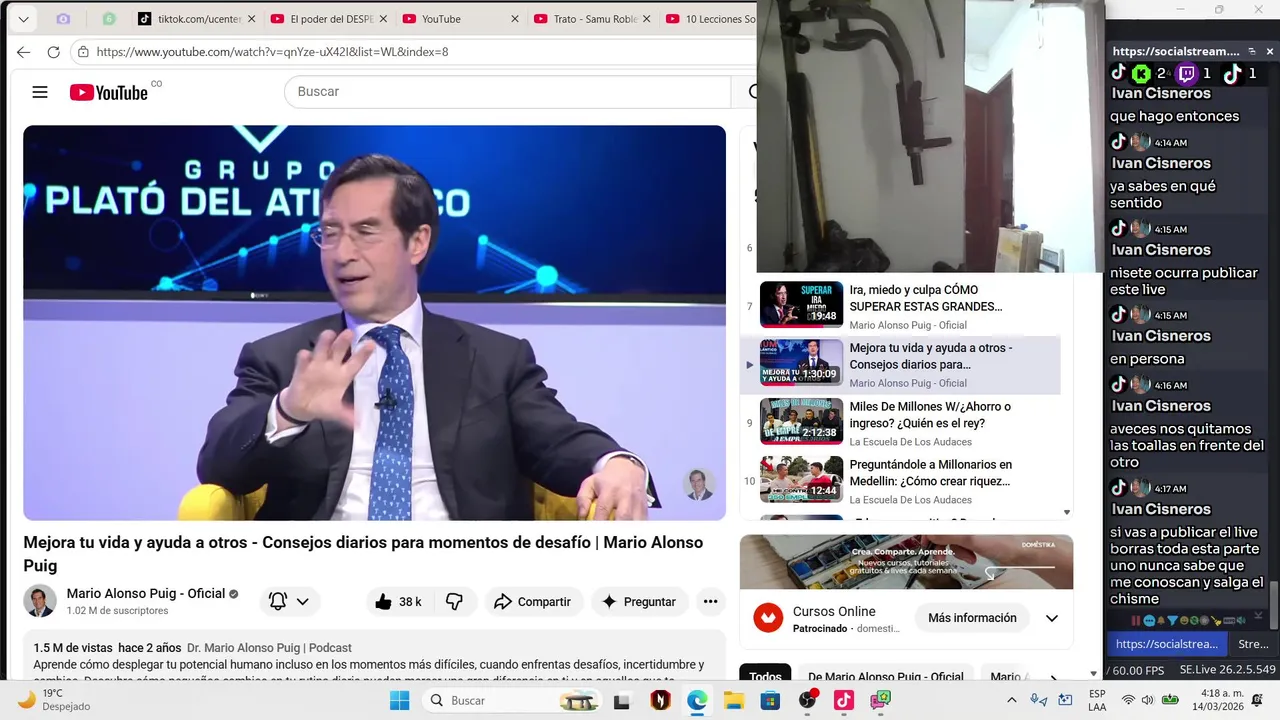Click inside the YouTube Buscar search field
Image resolution: width=1280 pixels, height=720 pixels.
(x=508, y=91)
